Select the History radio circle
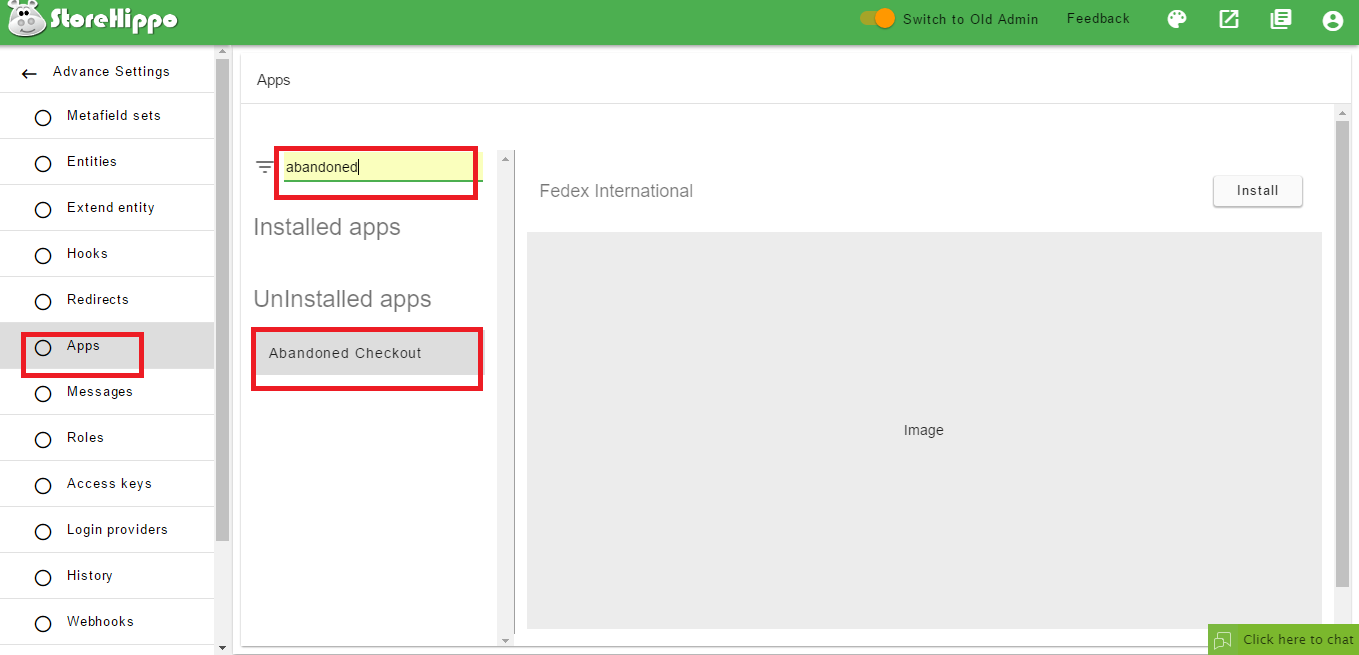 [43, 578]
